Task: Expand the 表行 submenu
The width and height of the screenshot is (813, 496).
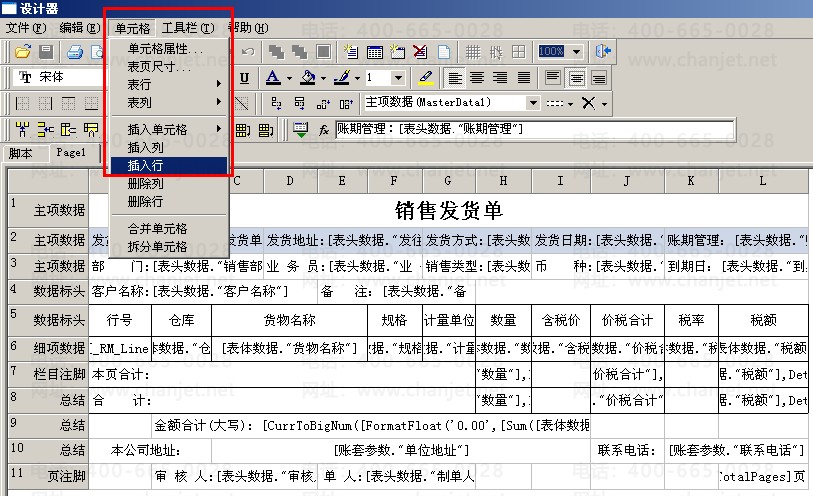Action: (x=169, y=84)
